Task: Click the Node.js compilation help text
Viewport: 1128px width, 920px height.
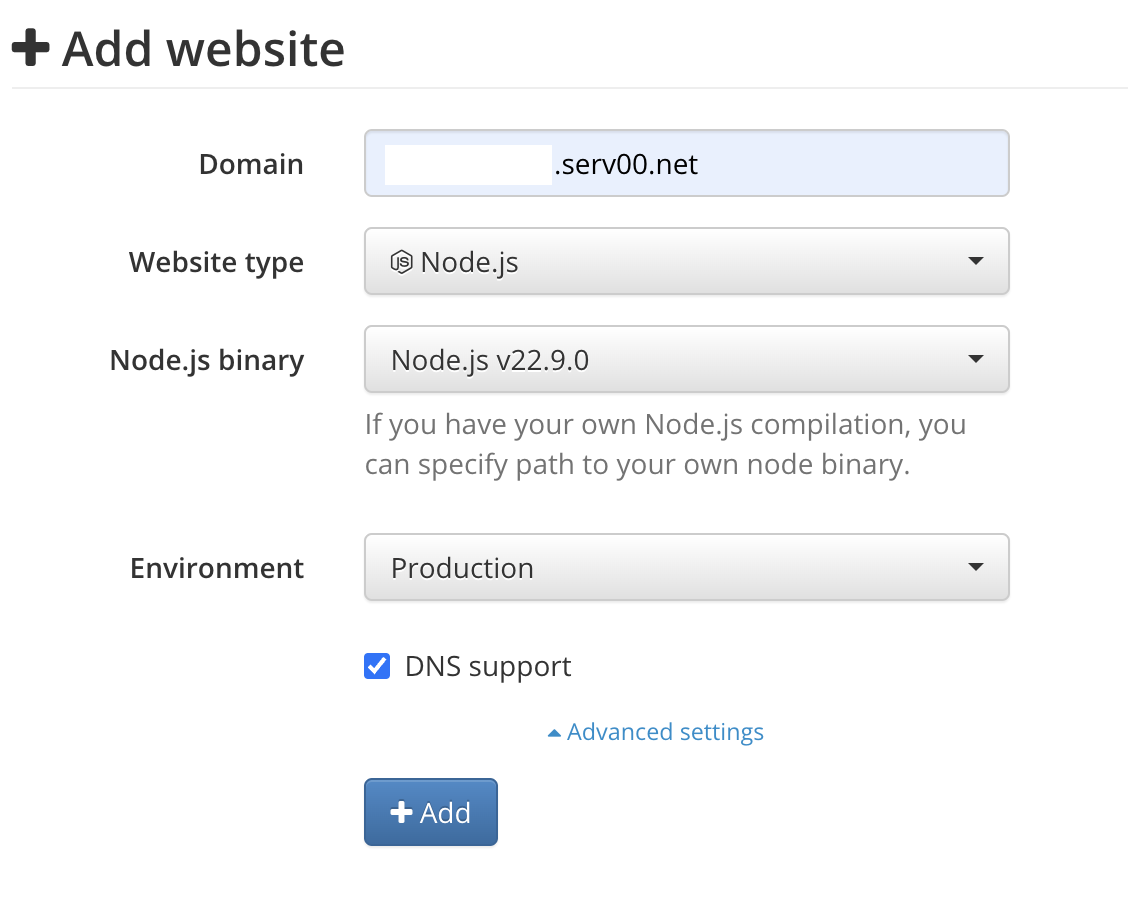Action: pos(665,445)
